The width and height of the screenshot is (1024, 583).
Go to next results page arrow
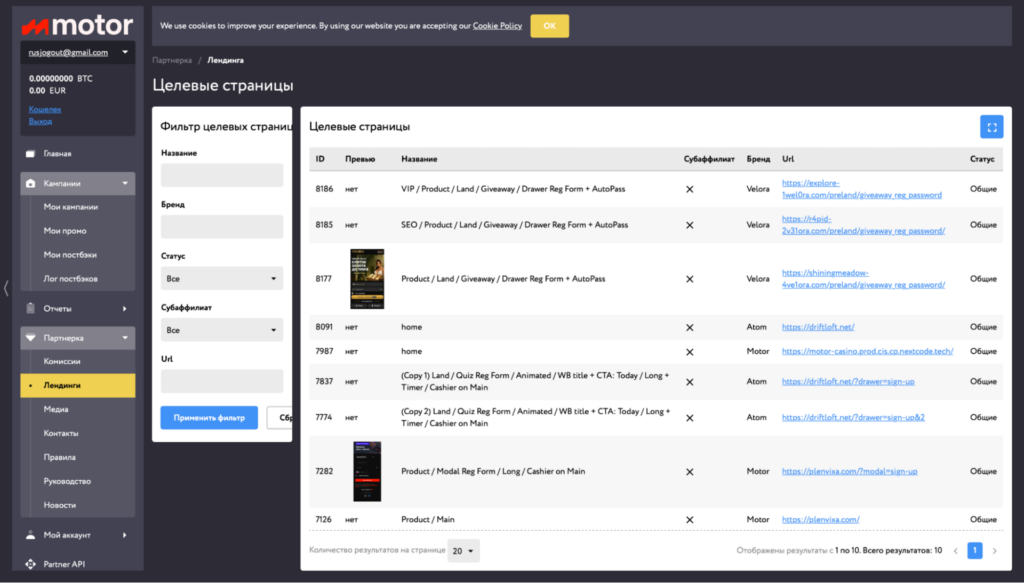pos(995,551)
